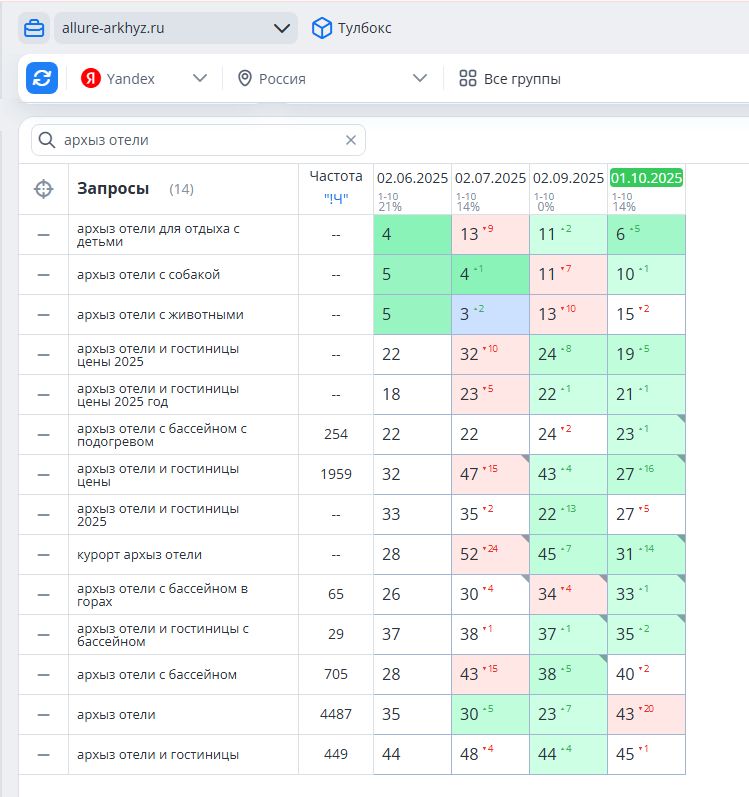
Task: Click the "!Ч" frequency link
Action: (335, 198)
